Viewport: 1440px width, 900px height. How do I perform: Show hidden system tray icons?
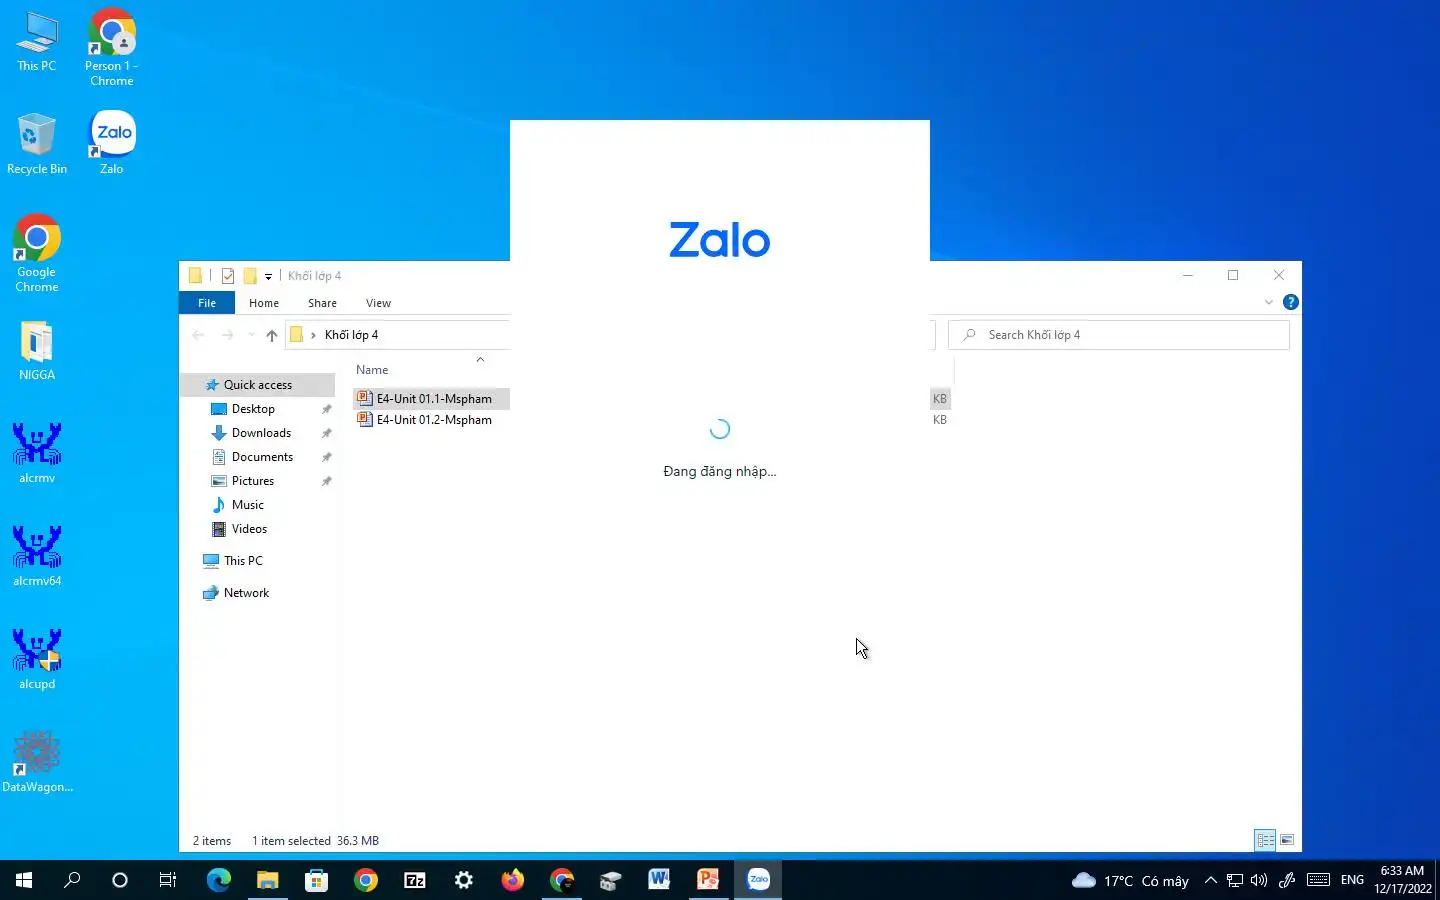click(x=1211, y=880)
